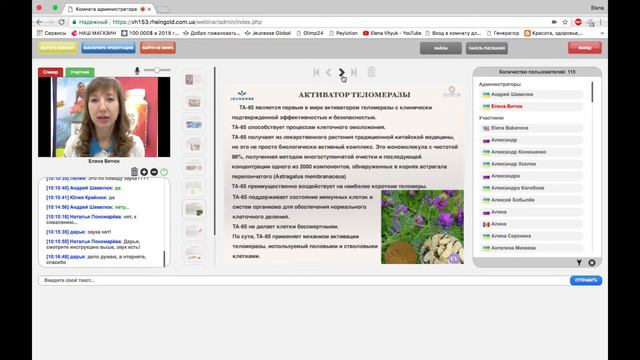Click the microphone icon above the video
This screenshot has height=360, width=640.
[x=137, y=71]
